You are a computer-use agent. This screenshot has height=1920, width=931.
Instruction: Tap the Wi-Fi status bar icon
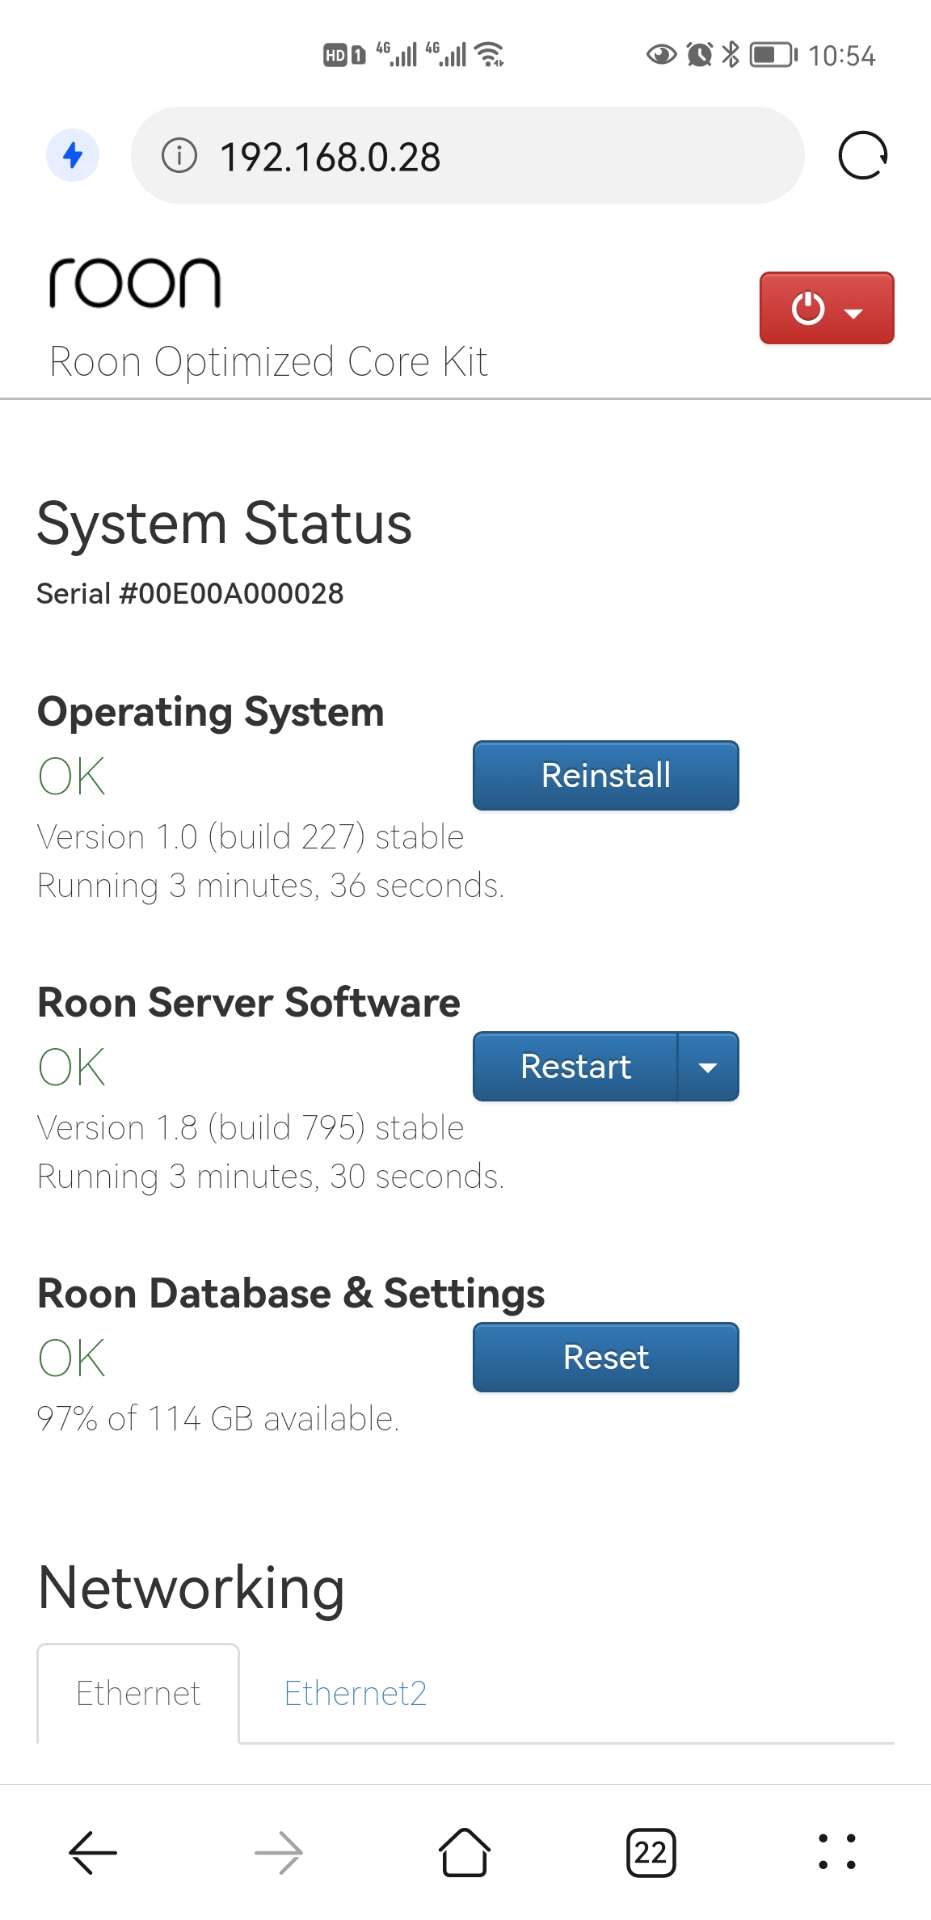click(x=489, y=54)
